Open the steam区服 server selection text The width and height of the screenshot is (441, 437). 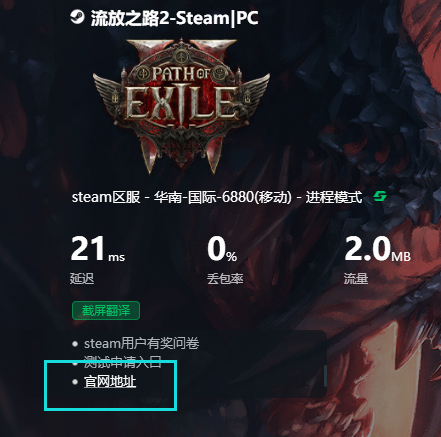point(106,197)
